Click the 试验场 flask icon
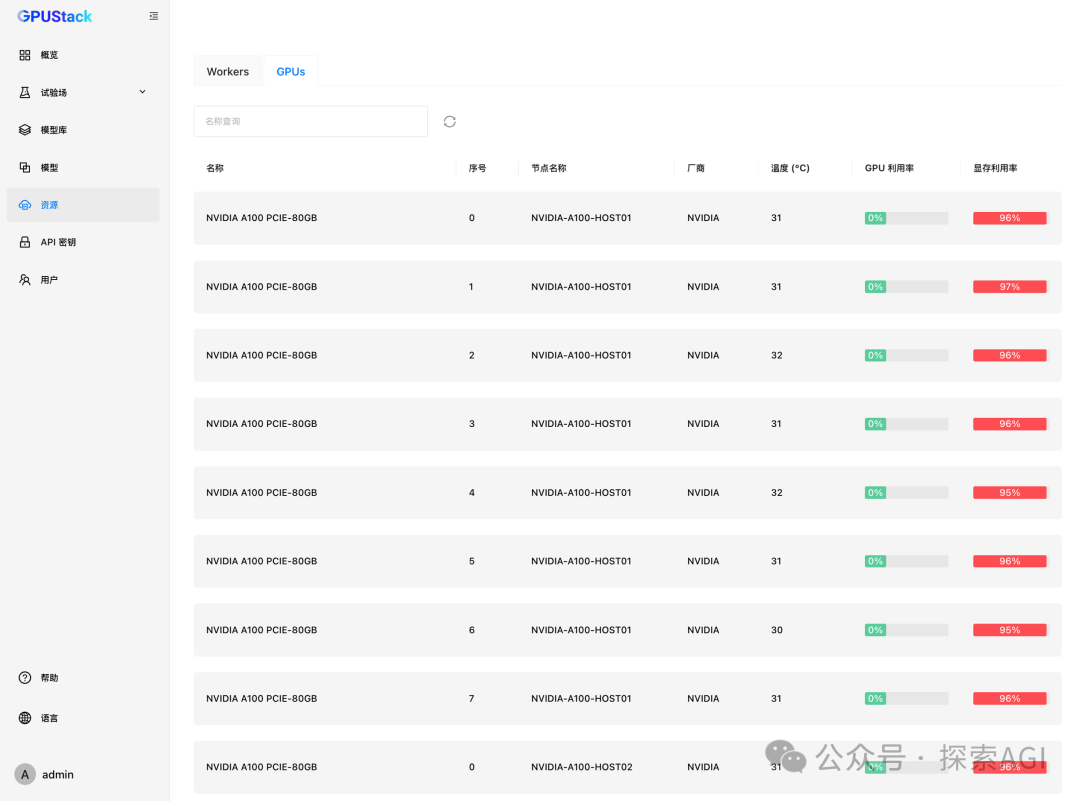Viewport: 1080px width, 801px height. coord(25,92)
